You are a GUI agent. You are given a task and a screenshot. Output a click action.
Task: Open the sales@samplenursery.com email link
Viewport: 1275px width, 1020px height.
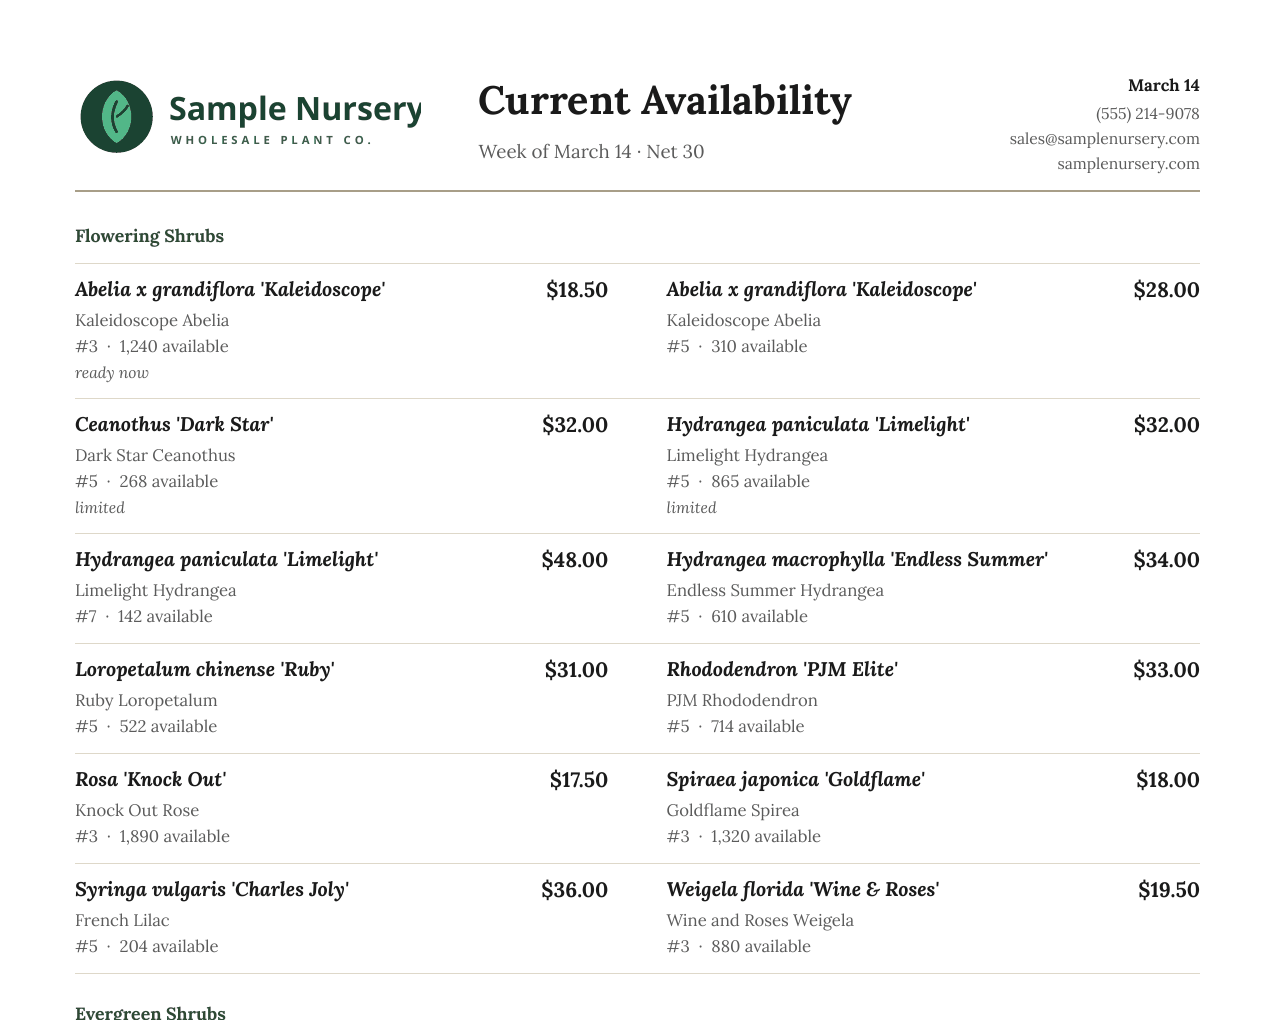tap(1104, 139)
